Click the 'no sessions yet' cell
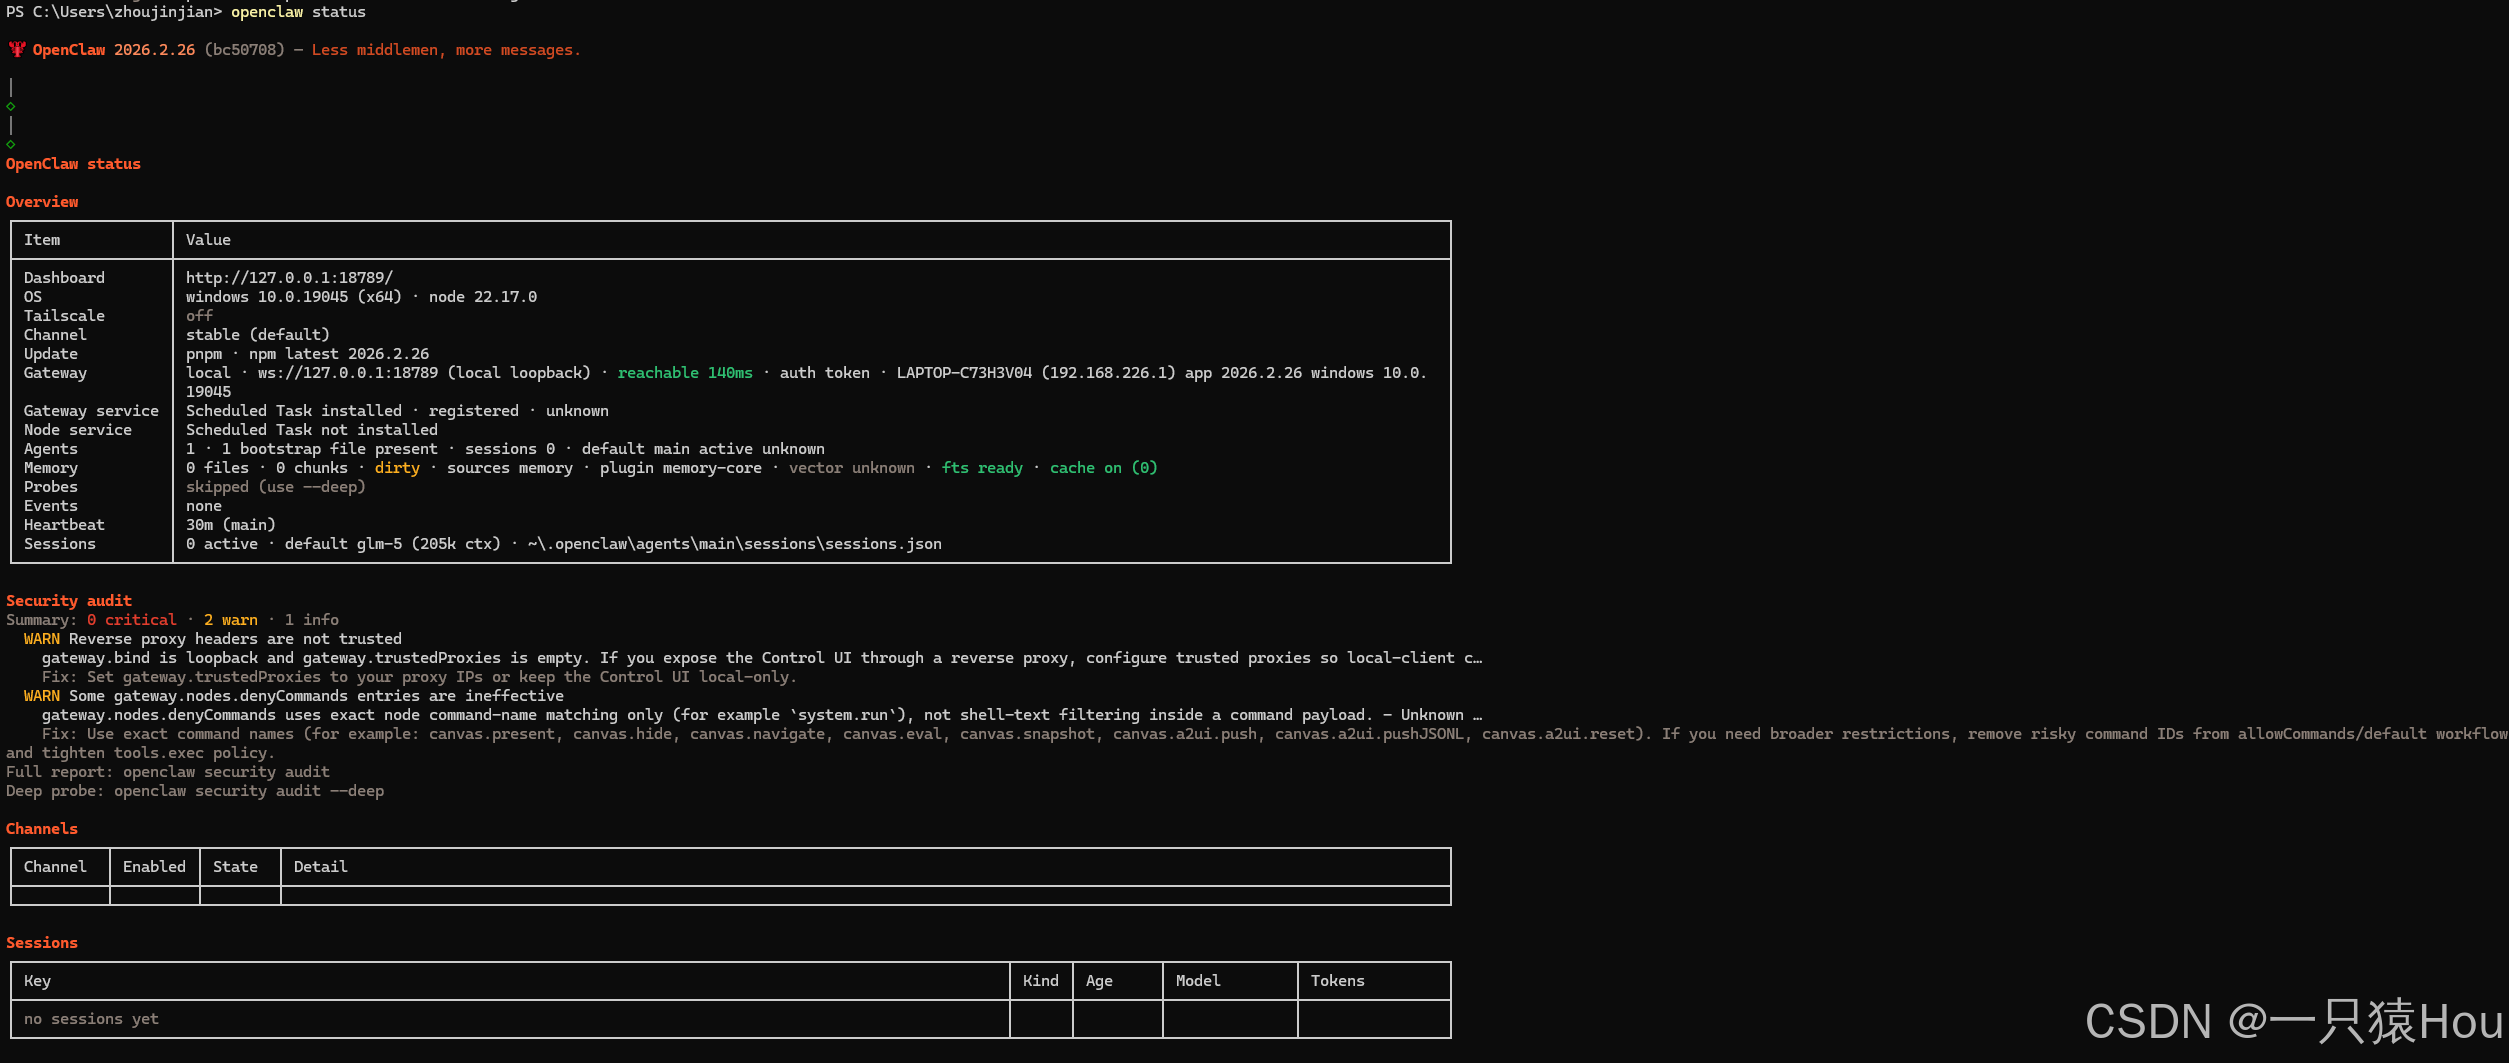2509x1063 pixels. click(91, 1019)
